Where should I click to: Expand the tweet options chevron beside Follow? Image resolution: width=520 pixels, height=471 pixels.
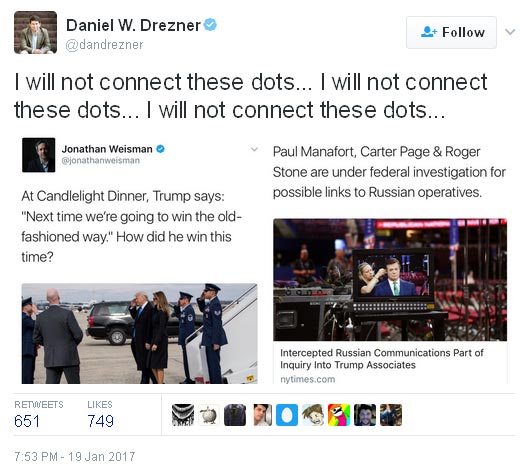pyautogui.click(x=510, y=32)
